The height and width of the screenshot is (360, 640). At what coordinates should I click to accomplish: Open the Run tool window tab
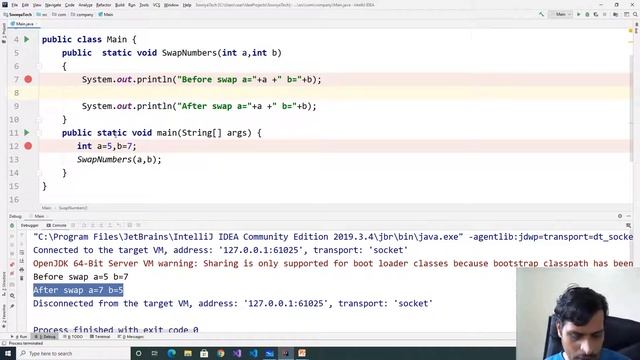coord(19,337)
